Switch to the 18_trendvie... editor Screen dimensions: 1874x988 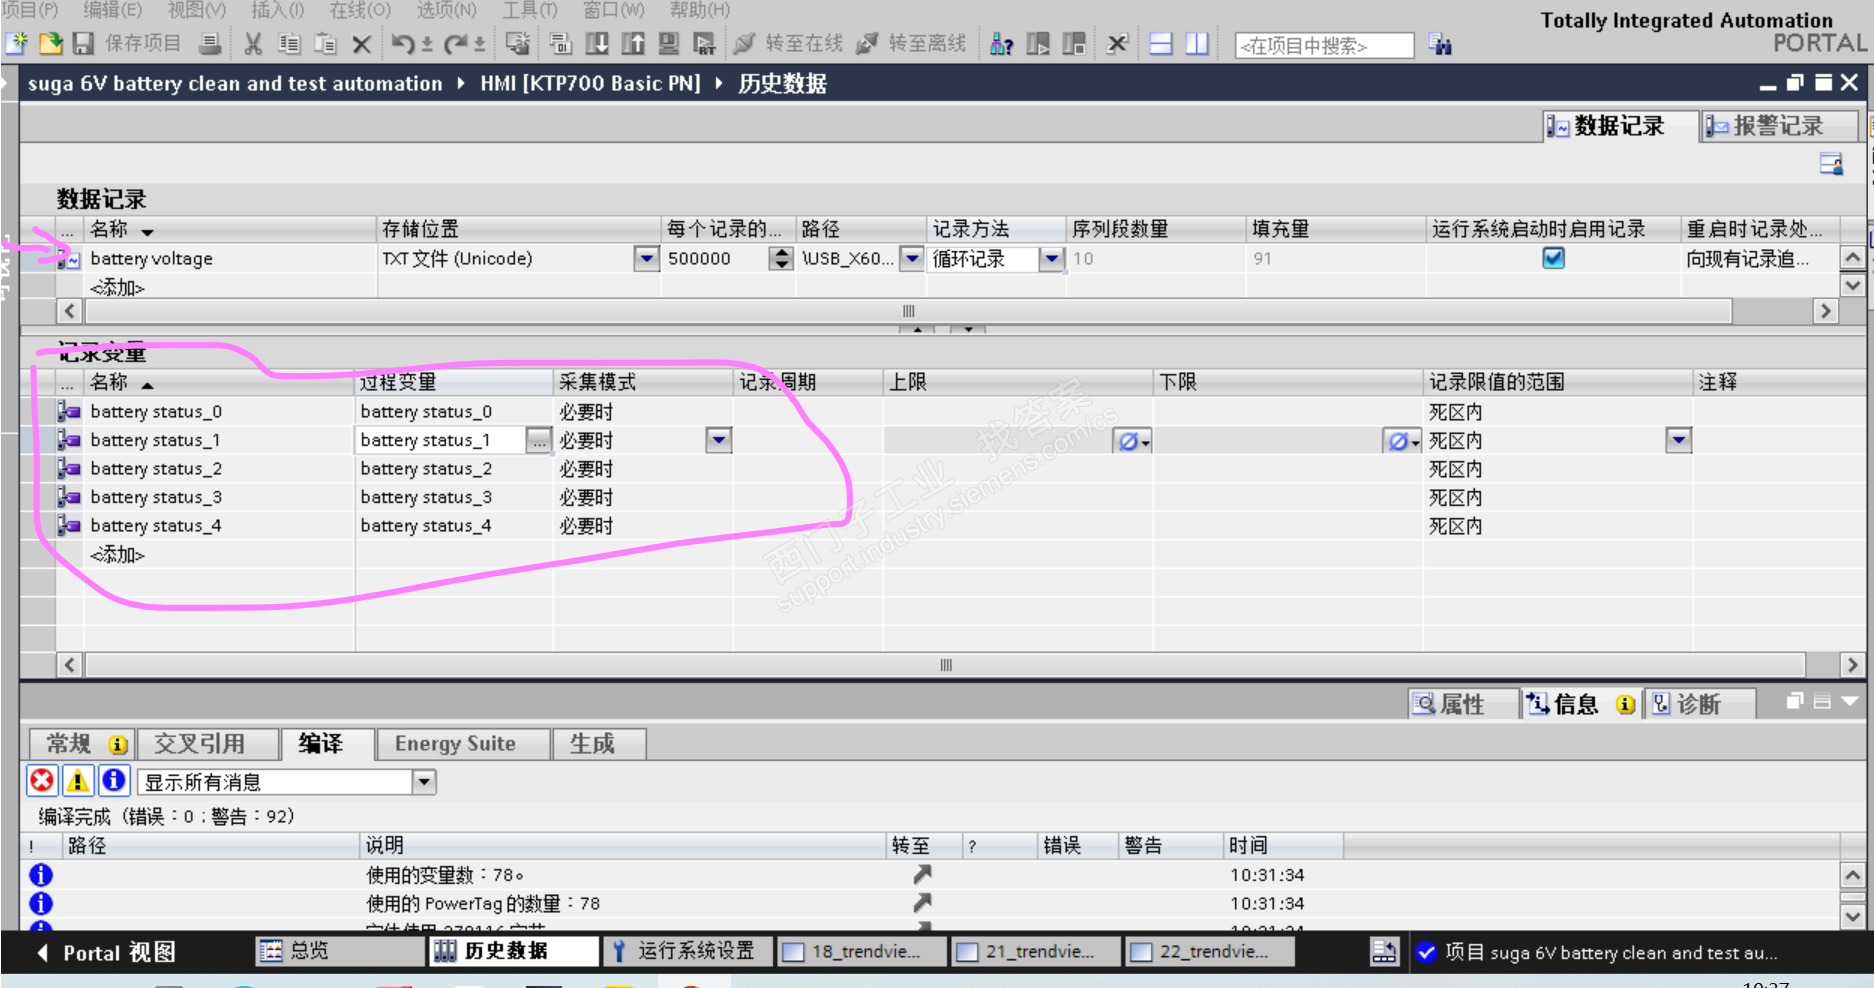[862, 951]
